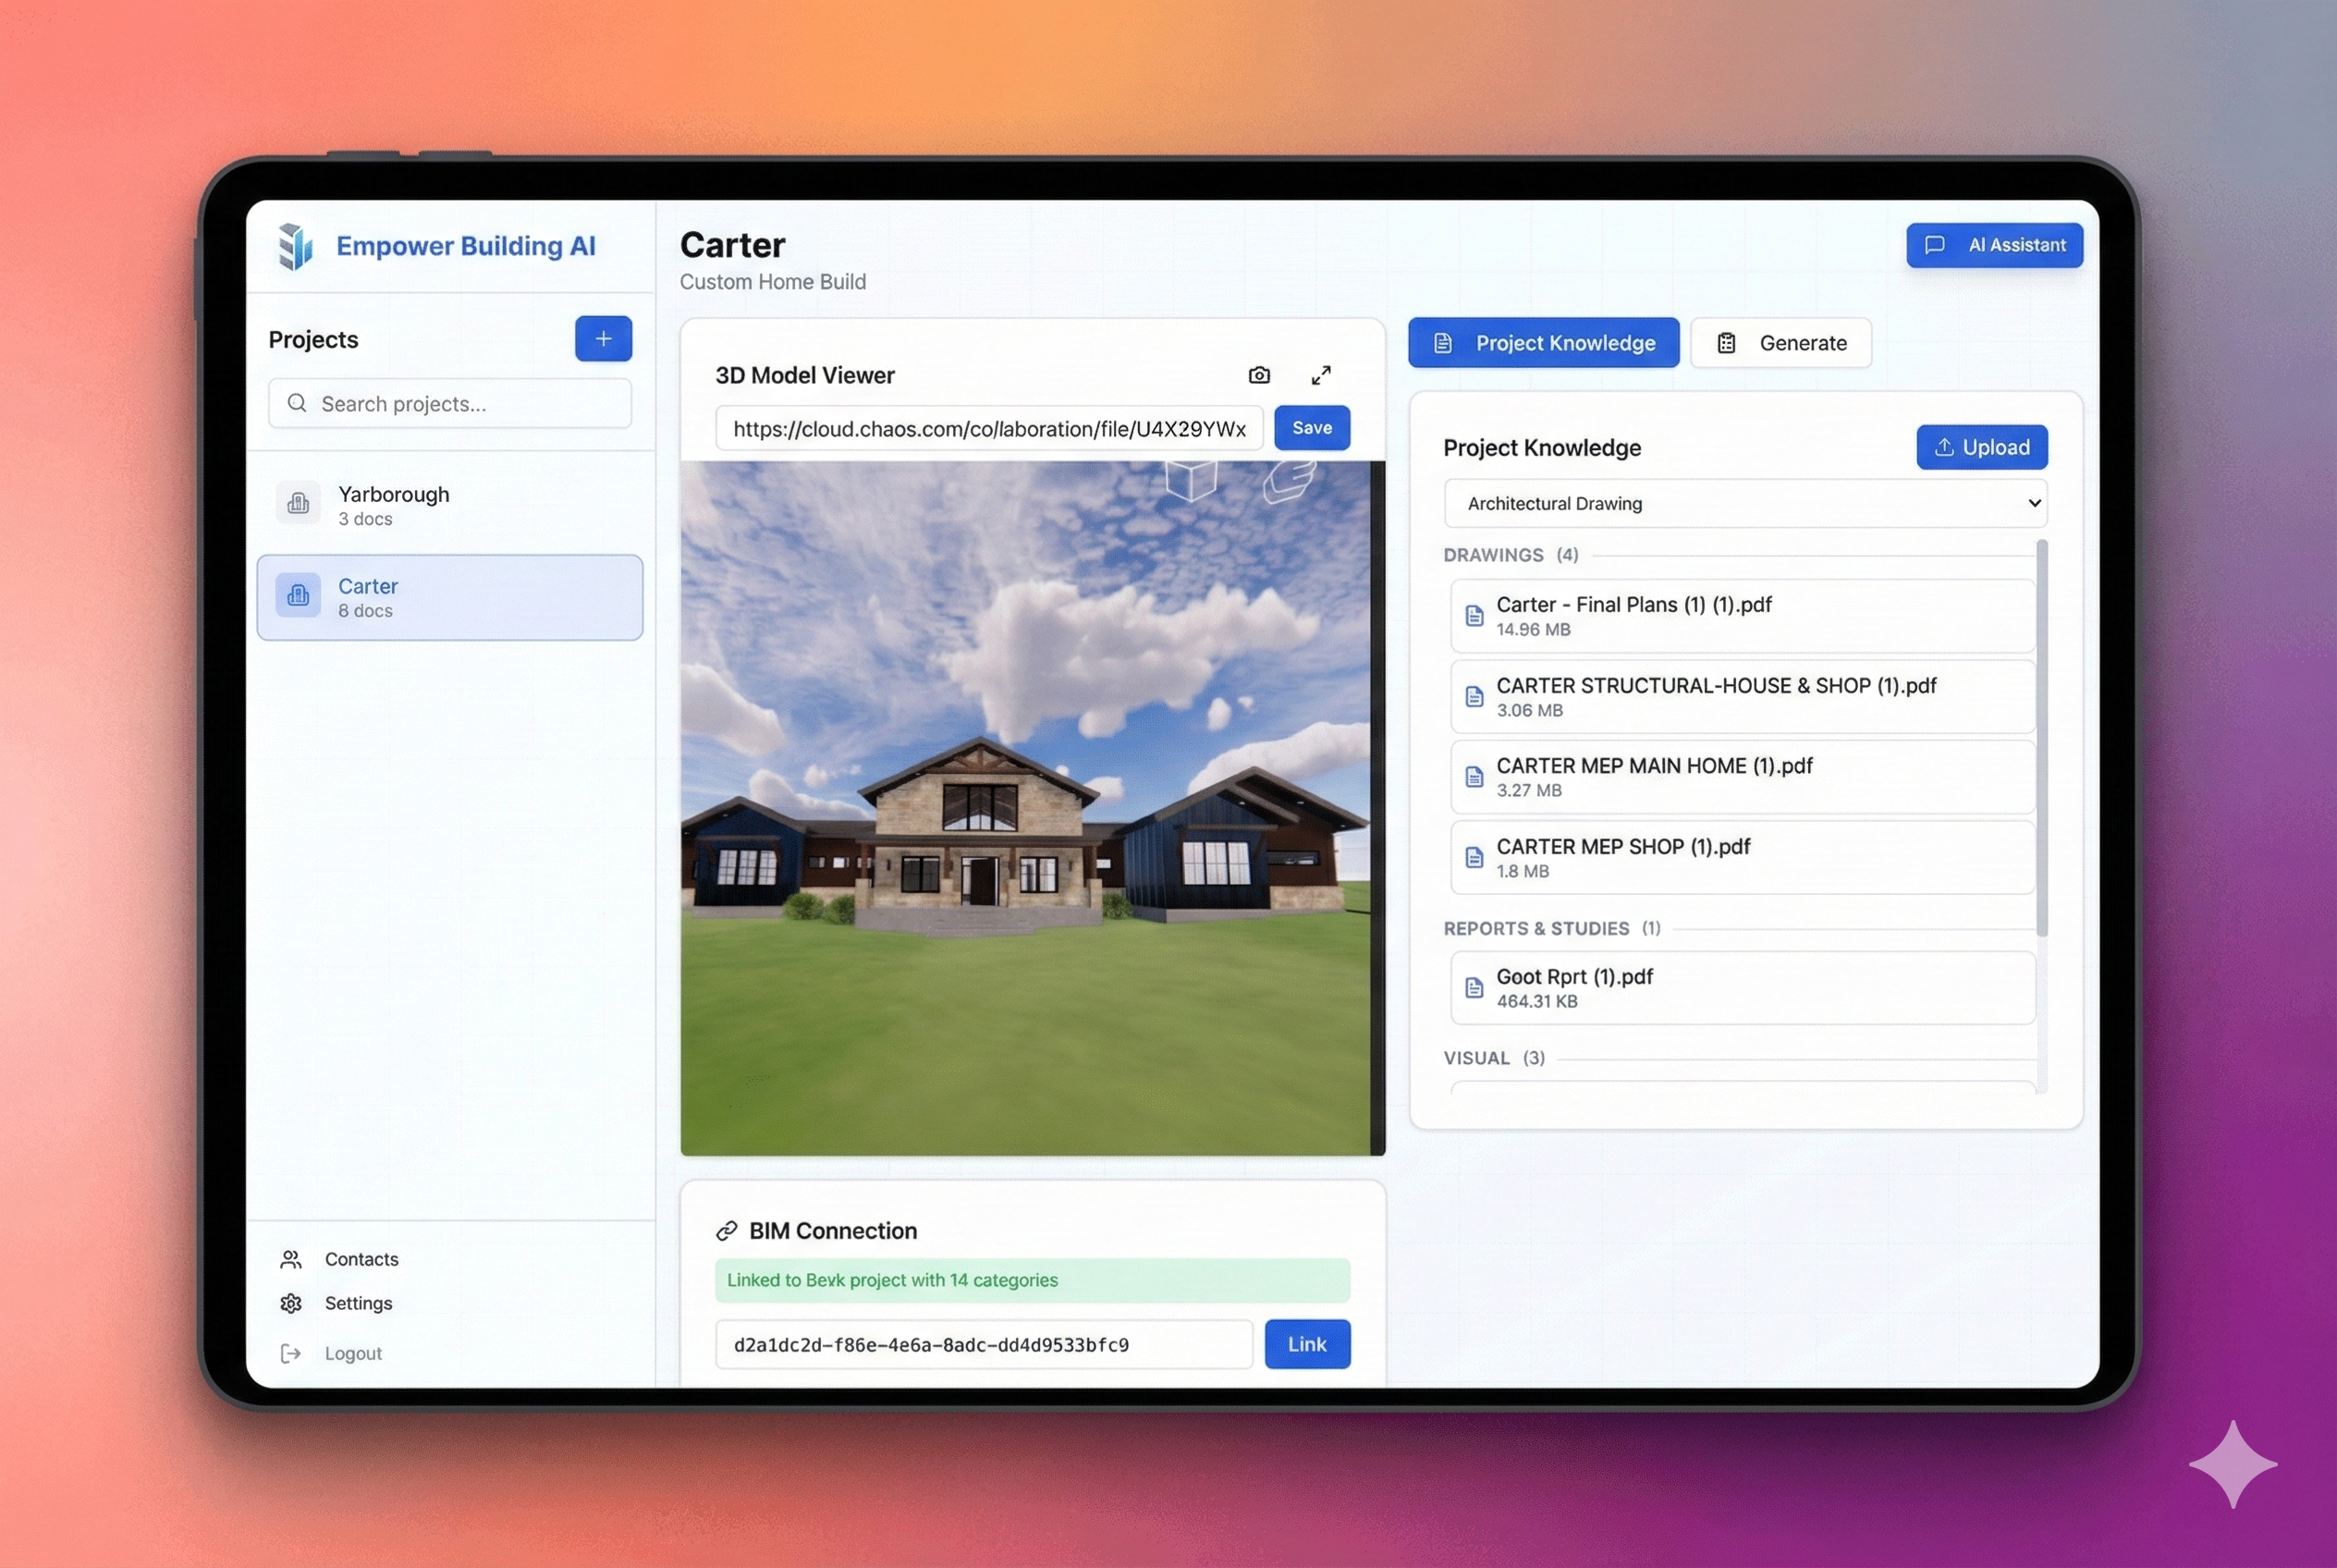Open the AI Assistant chat

pos(1994,245)
